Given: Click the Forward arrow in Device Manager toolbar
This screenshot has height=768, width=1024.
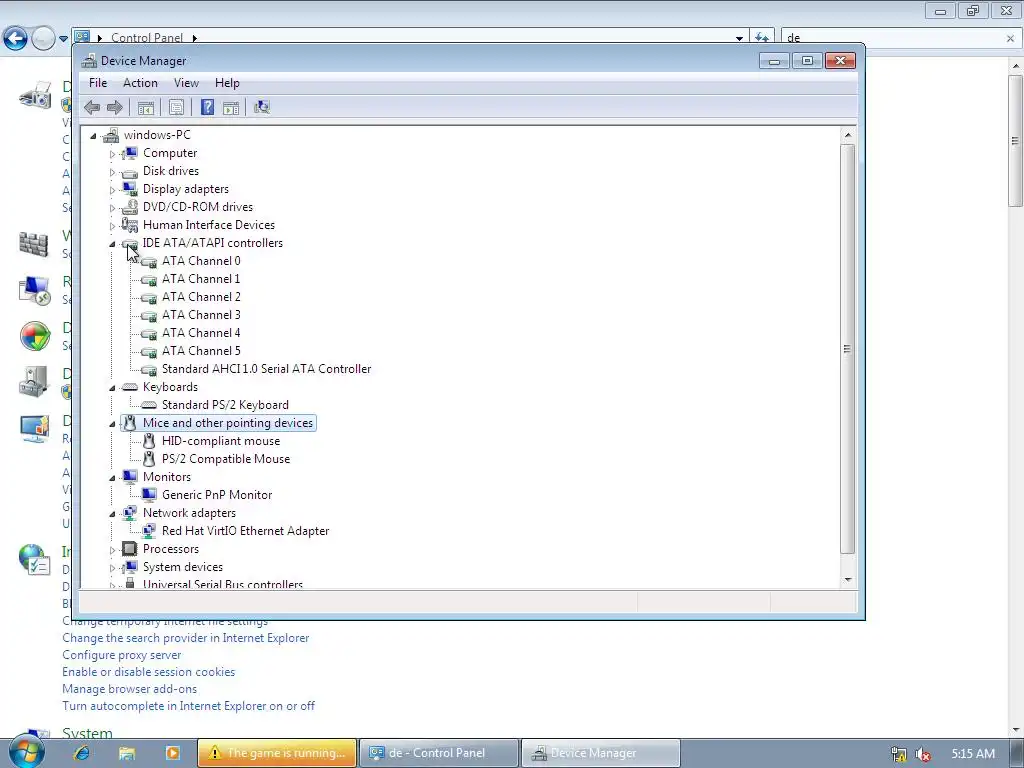Looking at the screenshot, I should pos(114,107).
